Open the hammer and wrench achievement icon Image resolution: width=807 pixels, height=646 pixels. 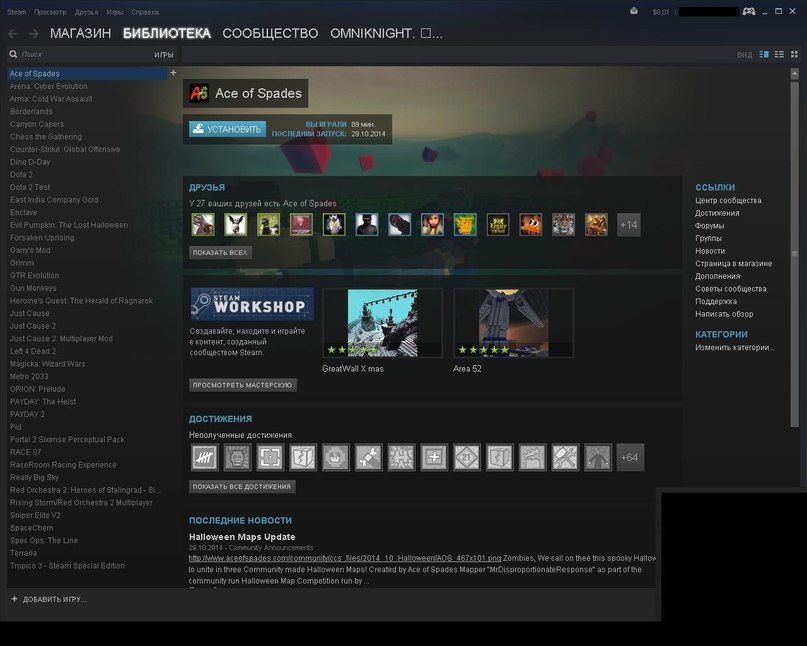[565, 457]
